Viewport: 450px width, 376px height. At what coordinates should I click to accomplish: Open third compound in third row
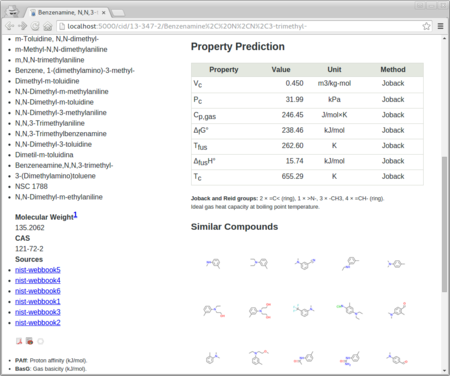pos(304,358)
